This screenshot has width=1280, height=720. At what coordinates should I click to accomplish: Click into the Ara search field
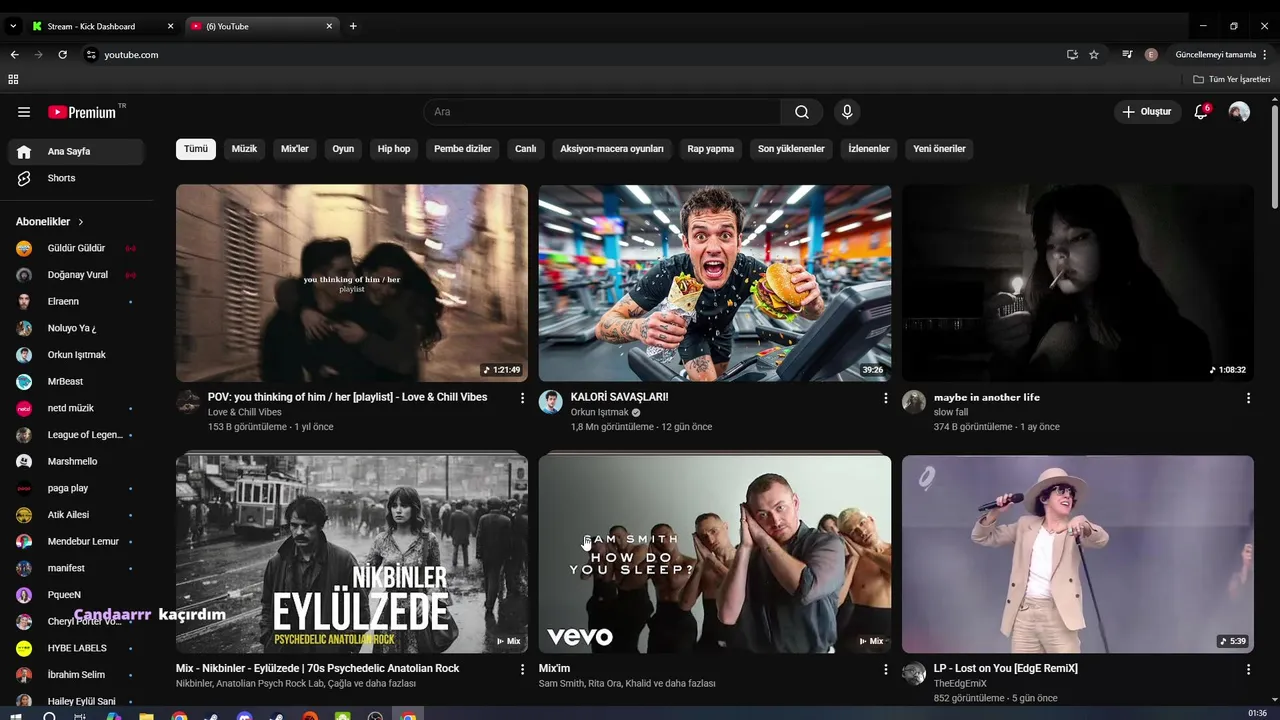click(602, 112)
